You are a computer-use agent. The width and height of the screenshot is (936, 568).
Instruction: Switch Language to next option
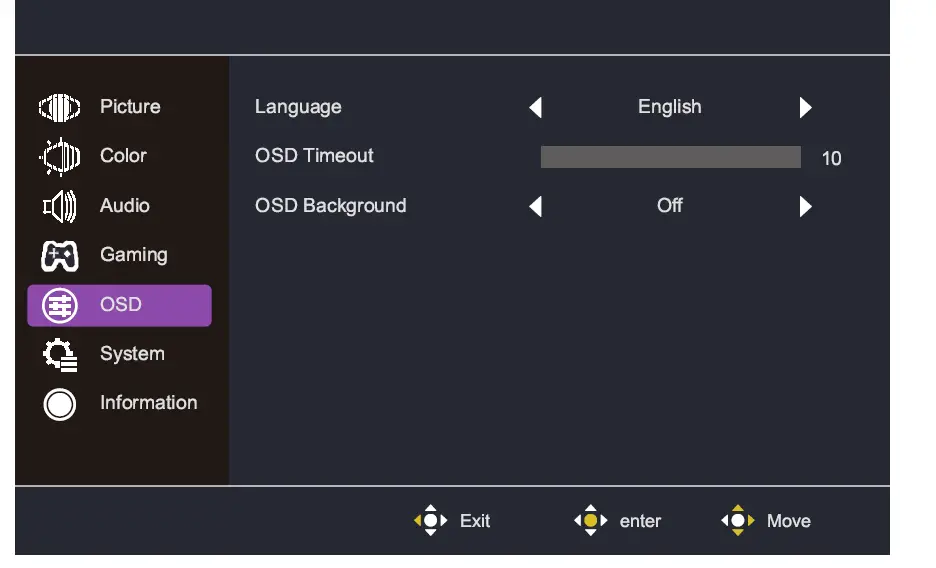click(x=806, y=107)
